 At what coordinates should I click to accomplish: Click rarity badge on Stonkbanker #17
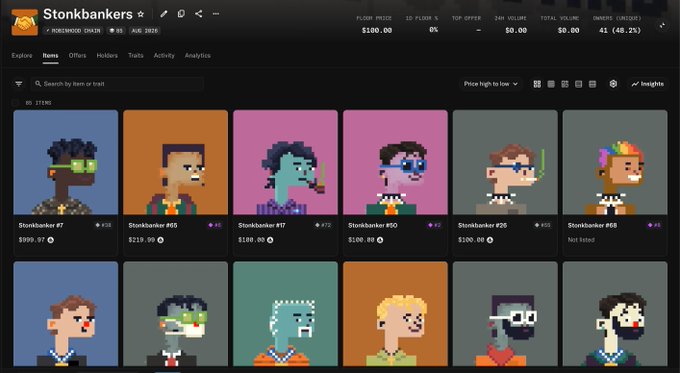click(x=323, y=225)
